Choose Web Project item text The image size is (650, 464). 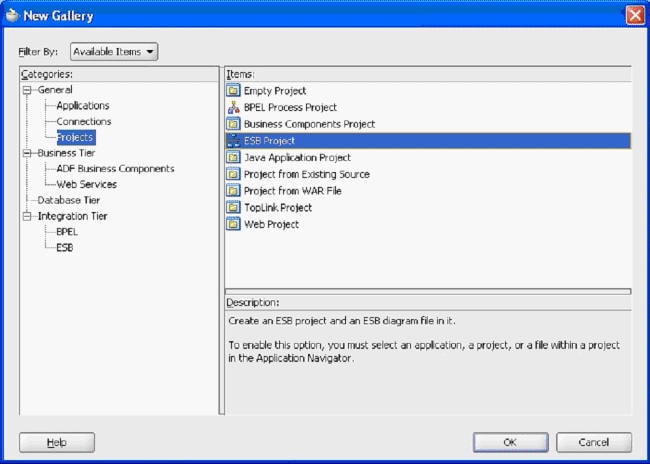pyautogui.click(x=272, y=224)
